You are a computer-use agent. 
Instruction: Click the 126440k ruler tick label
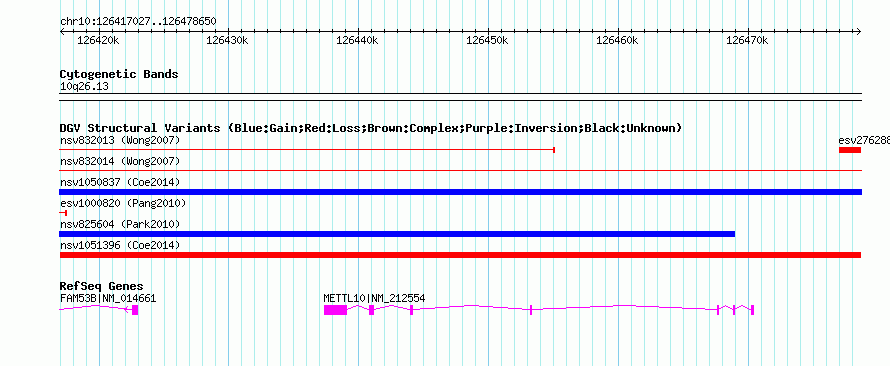(x=358, y=40)
